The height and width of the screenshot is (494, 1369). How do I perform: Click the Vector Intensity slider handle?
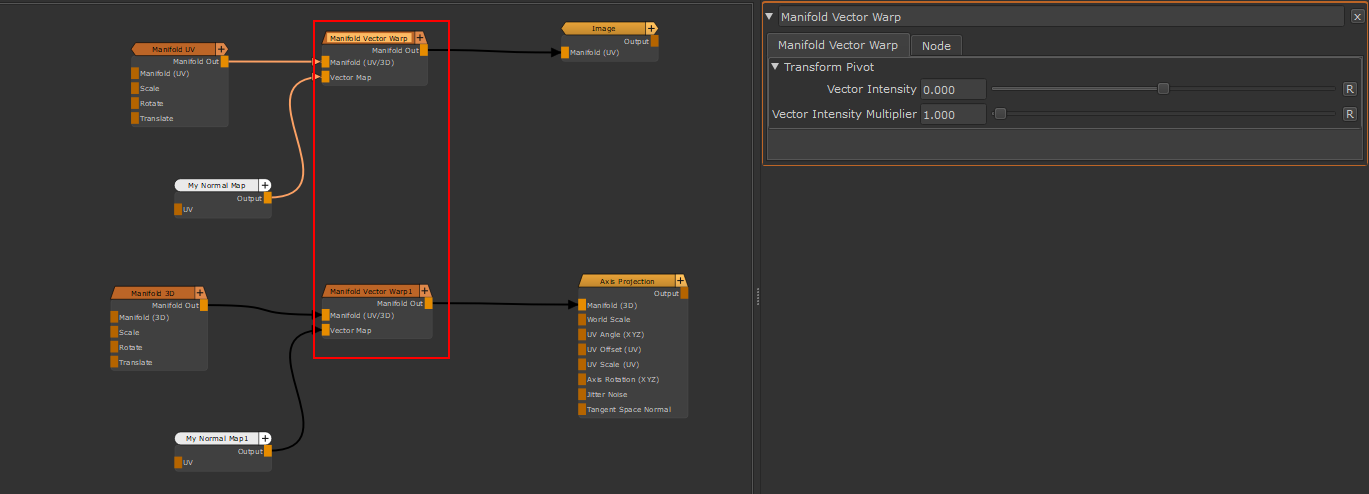pyautogui.click(x=1163, y=89)
